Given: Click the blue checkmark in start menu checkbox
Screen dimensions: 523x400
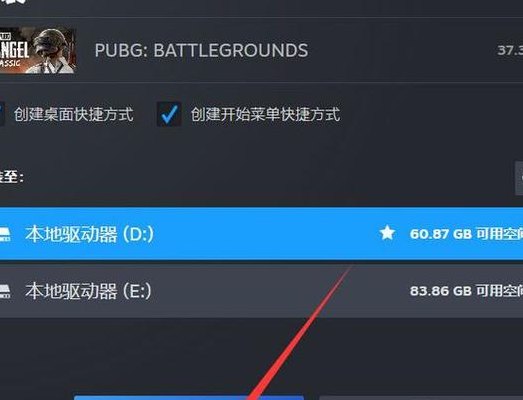Looking at the screenshot, I should [x=169, y=114].
